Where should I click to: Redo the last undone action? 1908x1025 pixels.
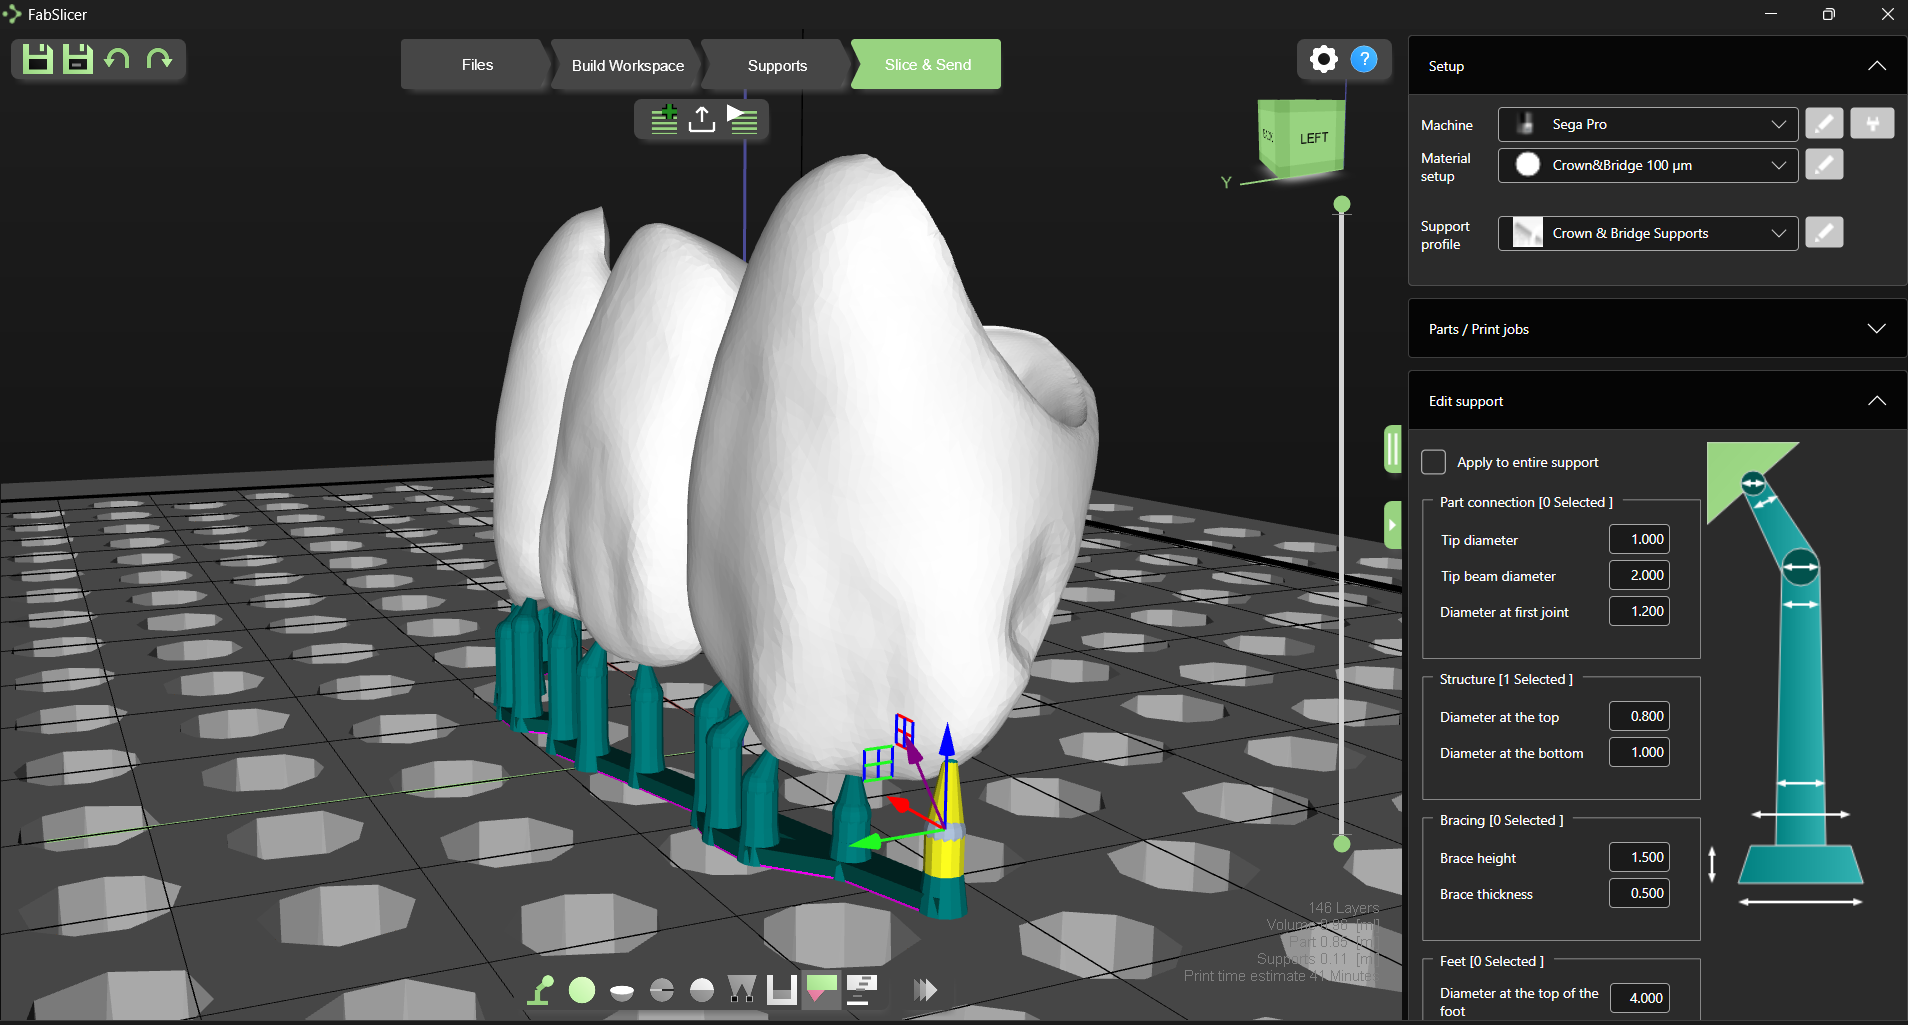point(159,59)
